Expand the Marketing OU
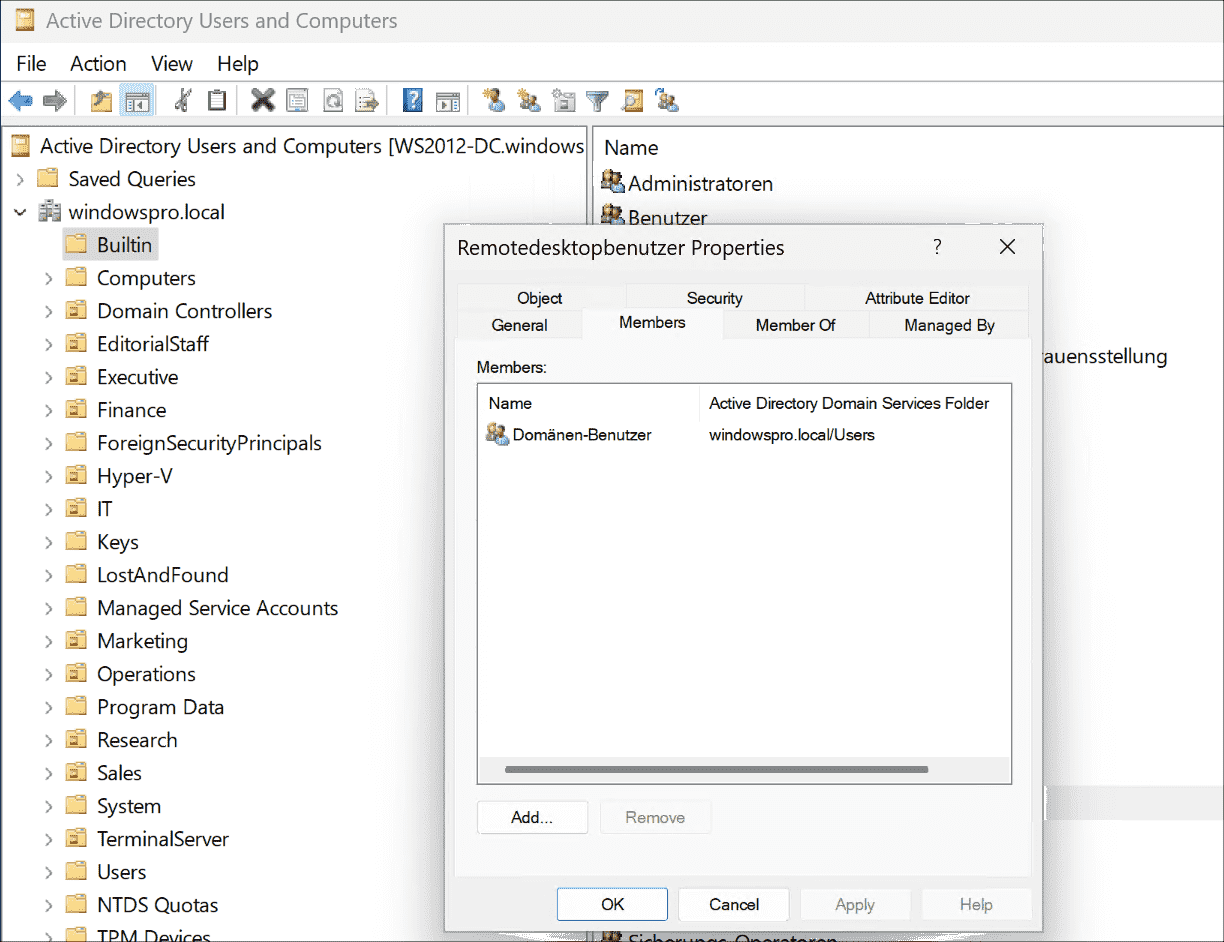 (x=49, y=641)
